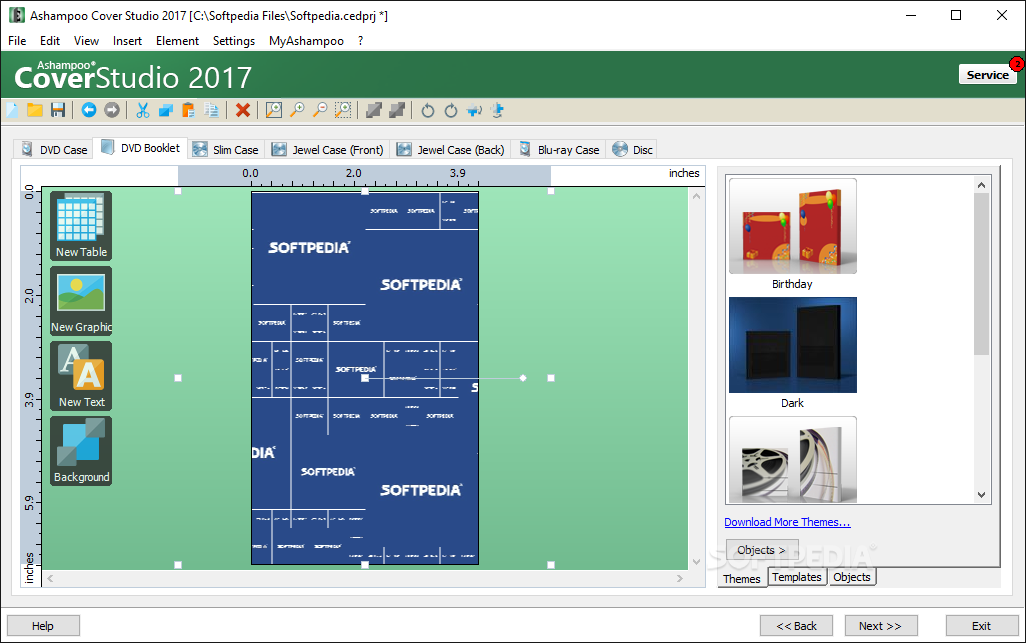
Task: Rotate element clockwise
Action: (x=451, y=110)
